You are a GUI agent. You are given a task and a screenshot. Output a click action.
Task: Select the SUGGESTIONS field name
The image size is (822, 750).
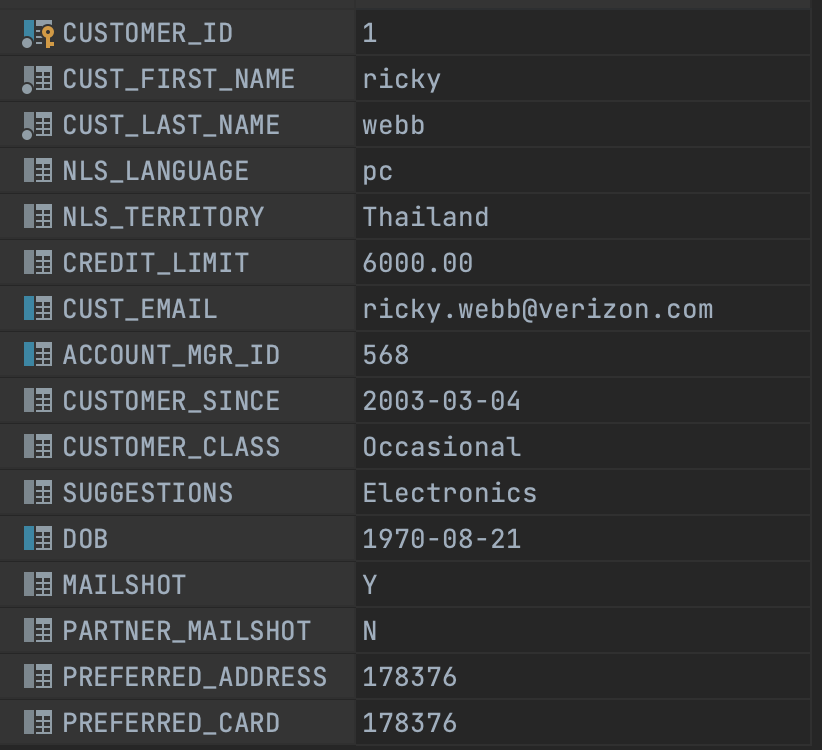148,493
